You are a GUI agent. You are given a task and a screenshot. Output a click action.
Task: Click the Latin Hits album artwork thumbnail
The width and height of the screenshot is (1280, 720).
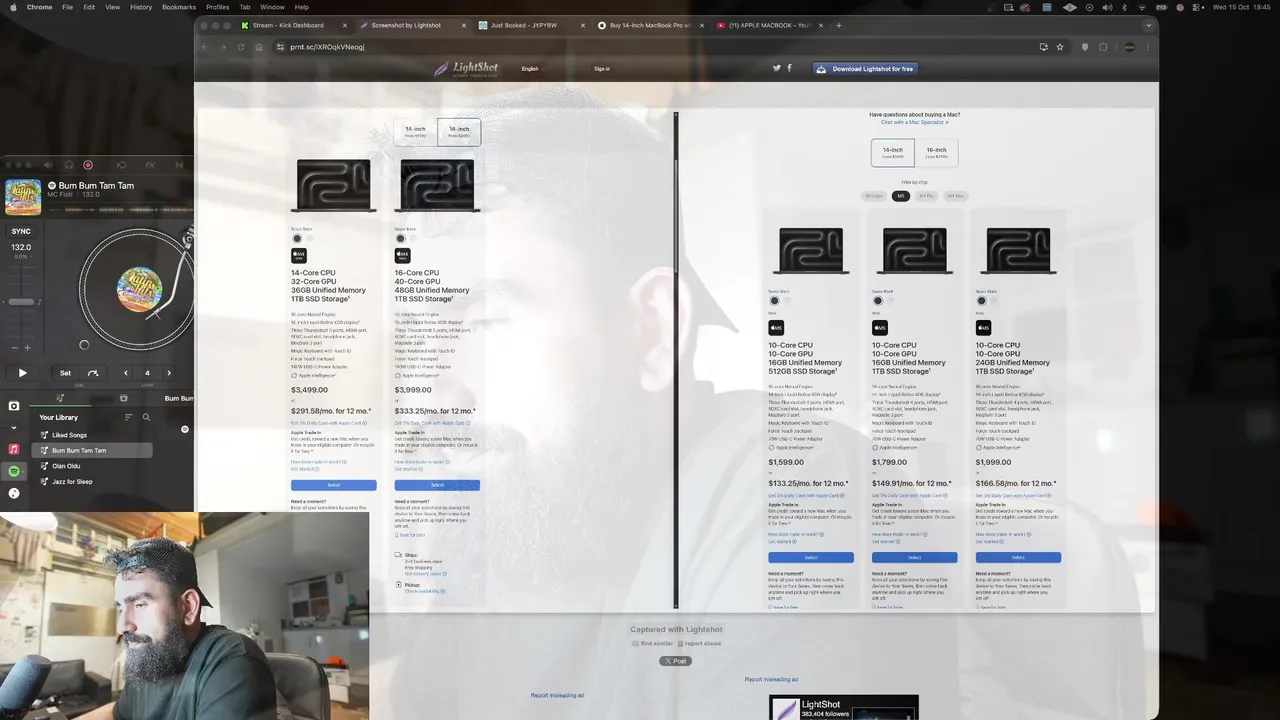tap(23, 197)
